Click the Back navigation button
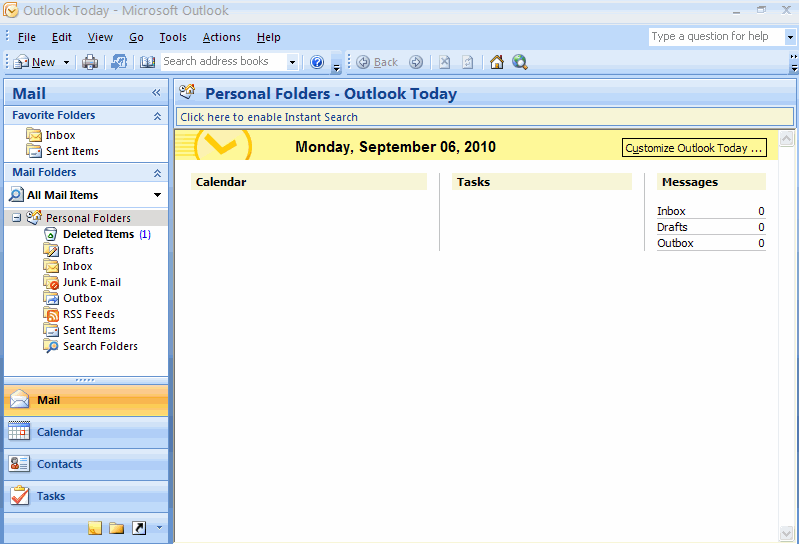 point(377,62)
